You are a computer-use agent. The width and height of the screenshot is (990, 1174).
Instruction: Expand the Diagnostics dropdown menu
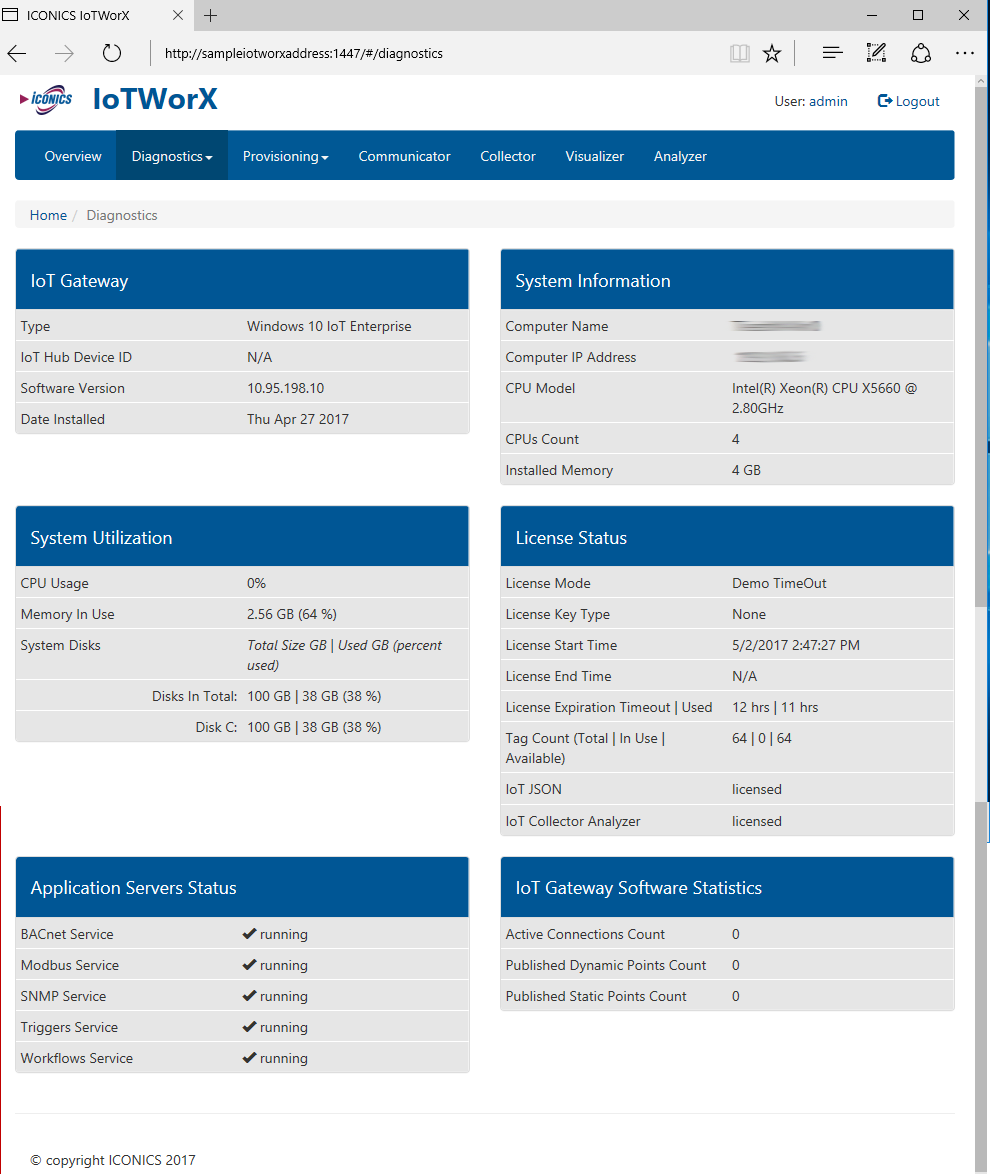point(172,156)
